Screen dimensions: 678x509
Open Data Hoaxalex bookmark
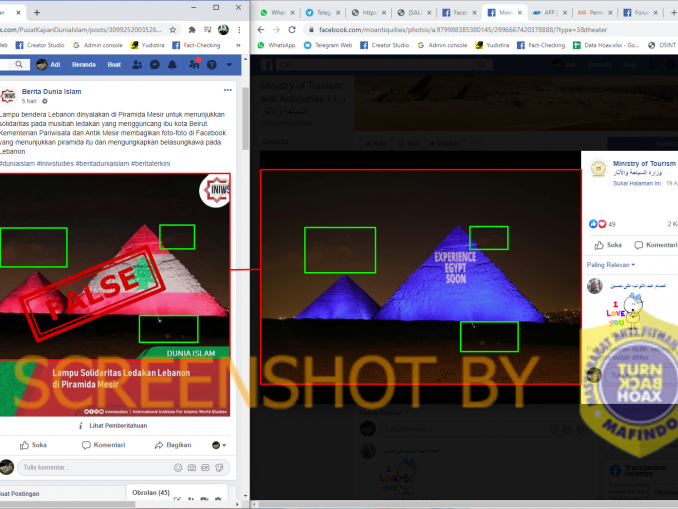point(606,45)
